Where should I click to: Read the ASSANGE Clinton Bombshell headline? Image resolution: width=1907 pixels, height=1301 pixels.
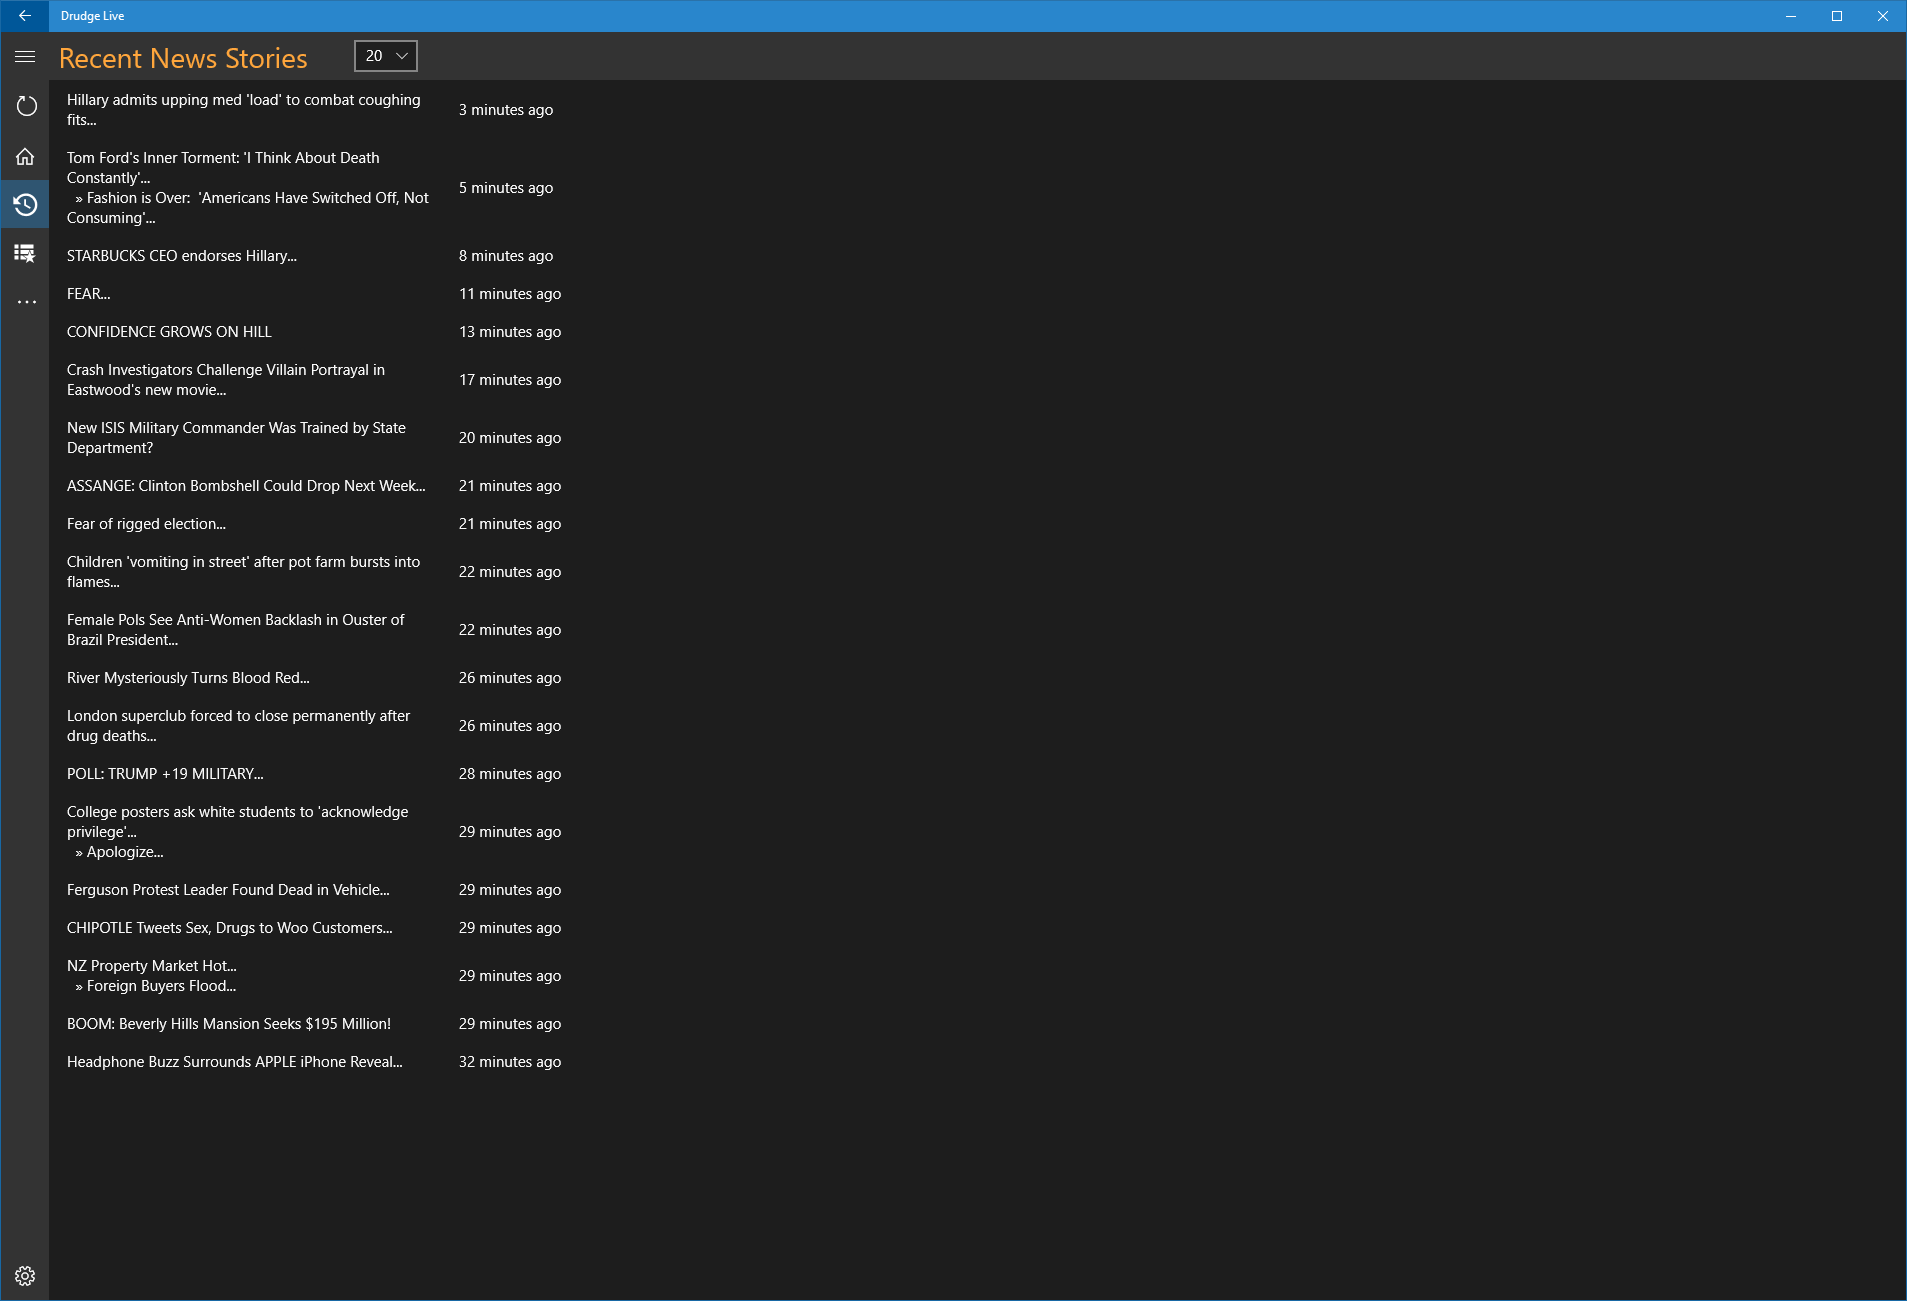(x=244, y=485)
